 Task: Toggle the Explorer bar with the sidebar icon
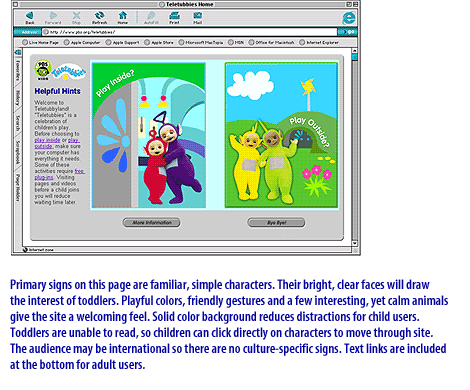pyautogui.click(x=18, y=52)
